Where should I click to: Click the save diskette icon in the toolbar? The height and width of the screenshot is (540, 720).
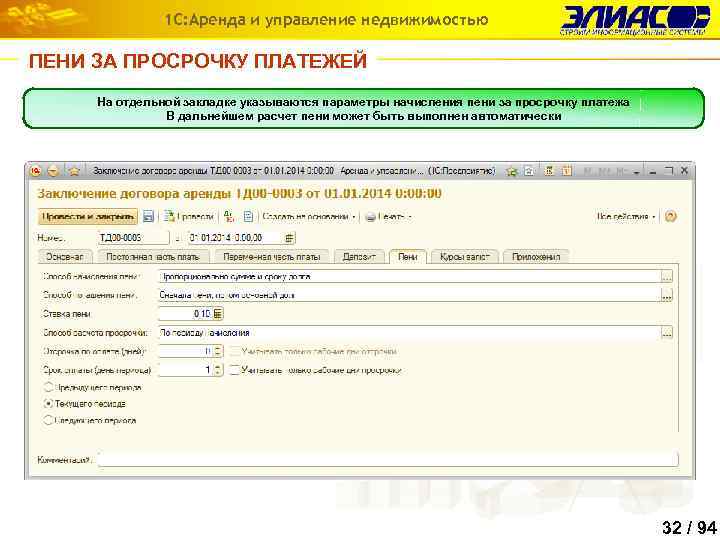click(148, 216)
